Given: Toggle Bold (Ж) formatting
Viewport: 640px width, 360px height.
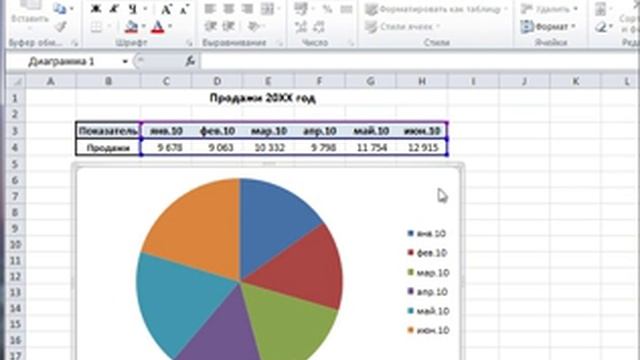Looking at the screenshot, I should pos(96,9).
